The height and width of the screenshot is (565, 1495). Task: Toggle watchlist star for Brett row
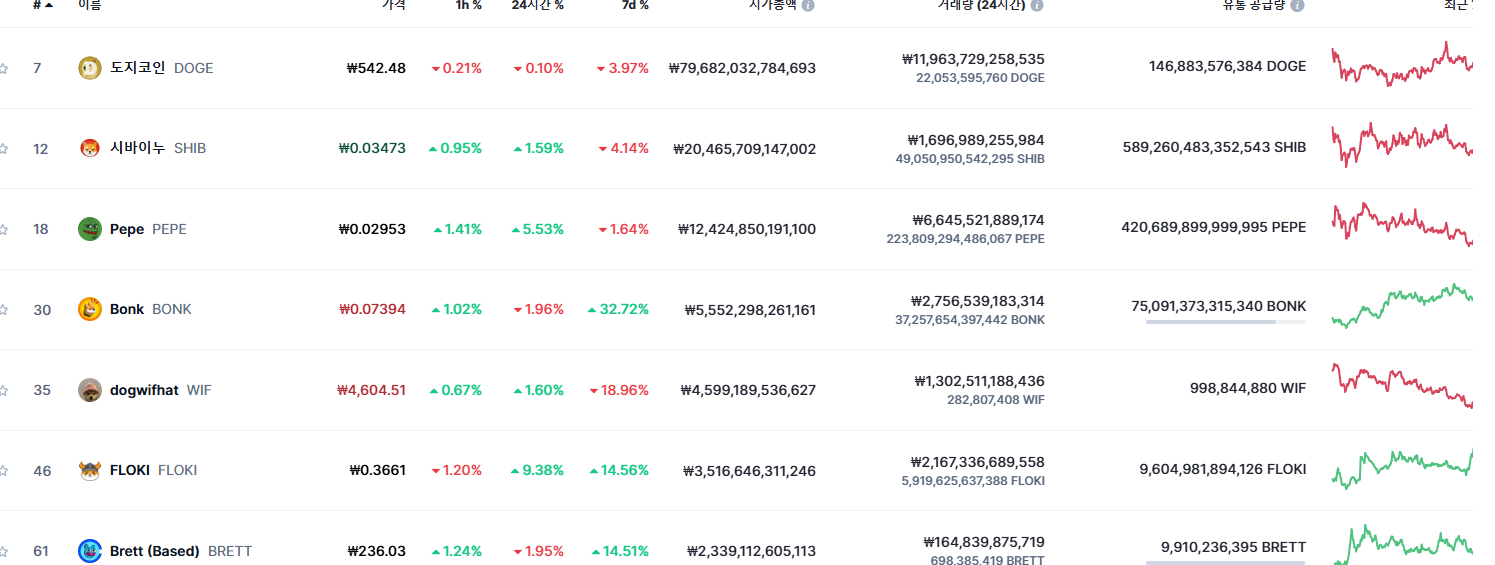pos(4,551)
